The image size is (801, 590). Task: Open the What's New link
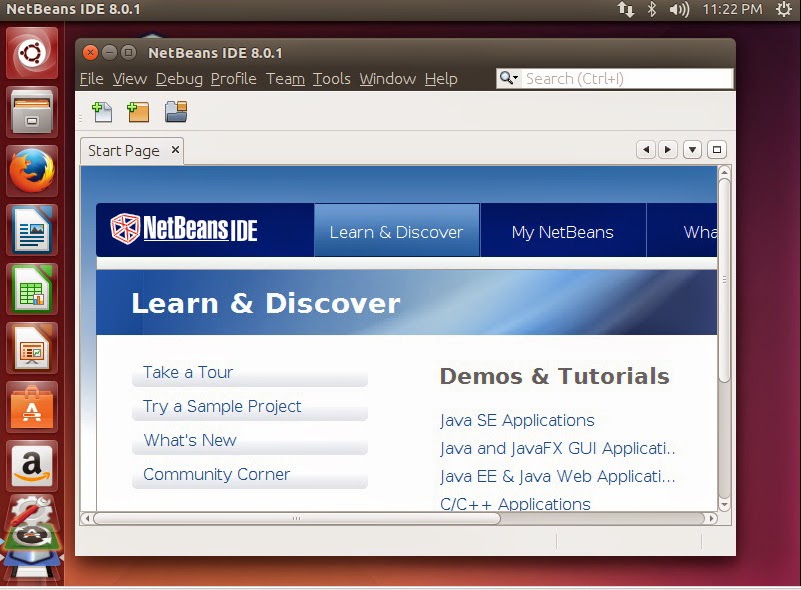190,440
